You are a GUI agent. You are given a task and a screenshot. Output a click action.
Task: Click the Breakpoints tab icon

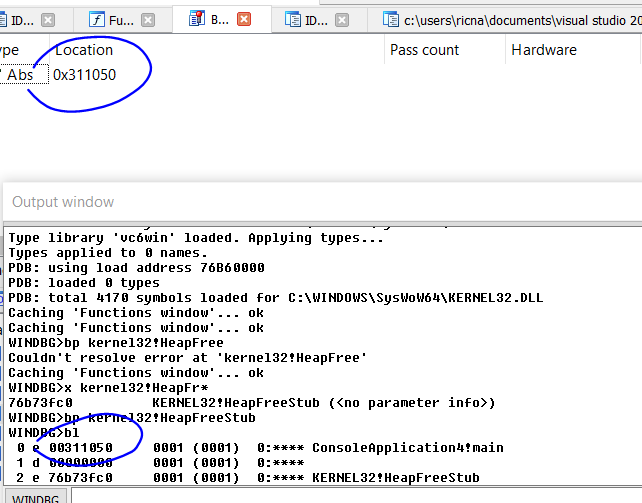[x=195, y=19]
